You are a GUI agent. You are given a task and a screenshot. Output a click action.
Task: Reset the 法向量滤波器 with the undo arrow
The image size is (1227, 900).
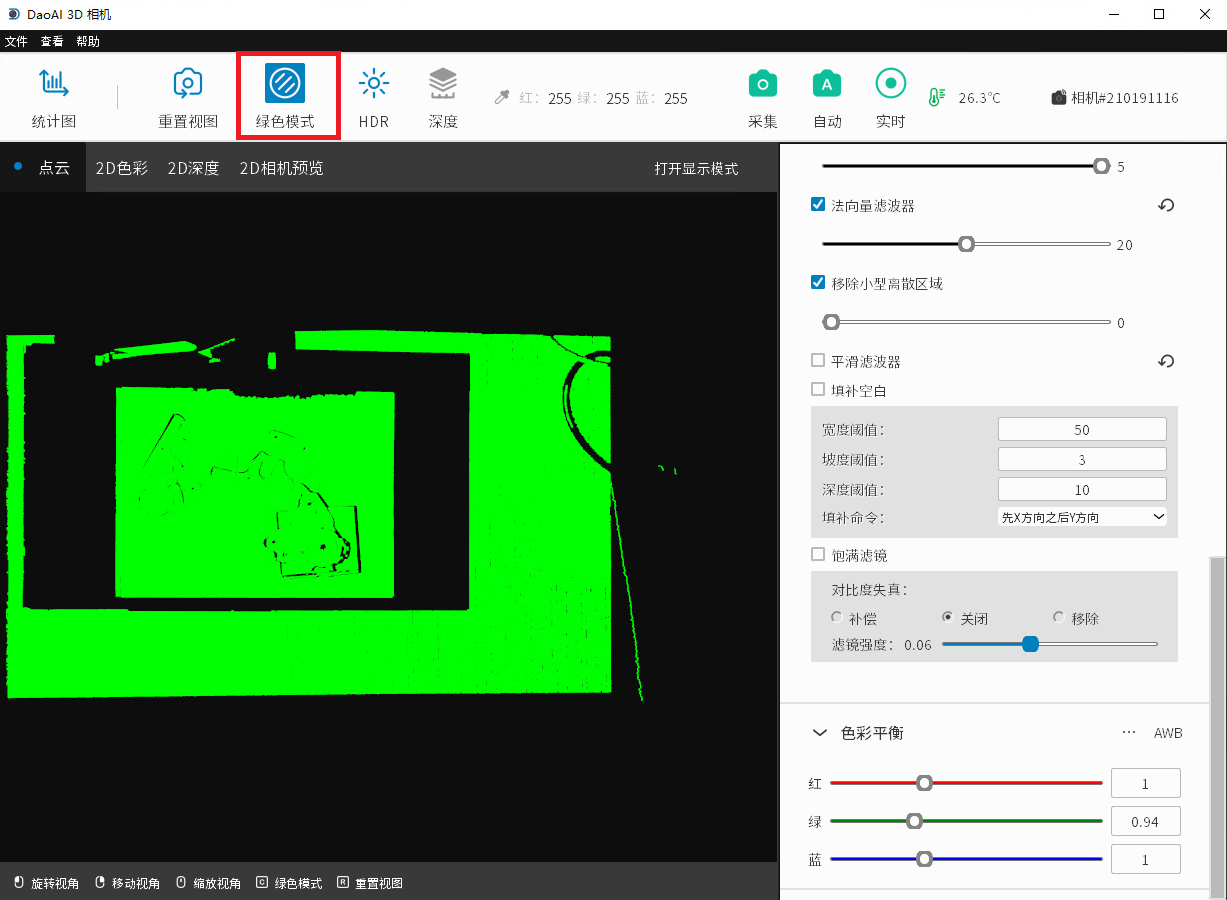point(1166,206)
